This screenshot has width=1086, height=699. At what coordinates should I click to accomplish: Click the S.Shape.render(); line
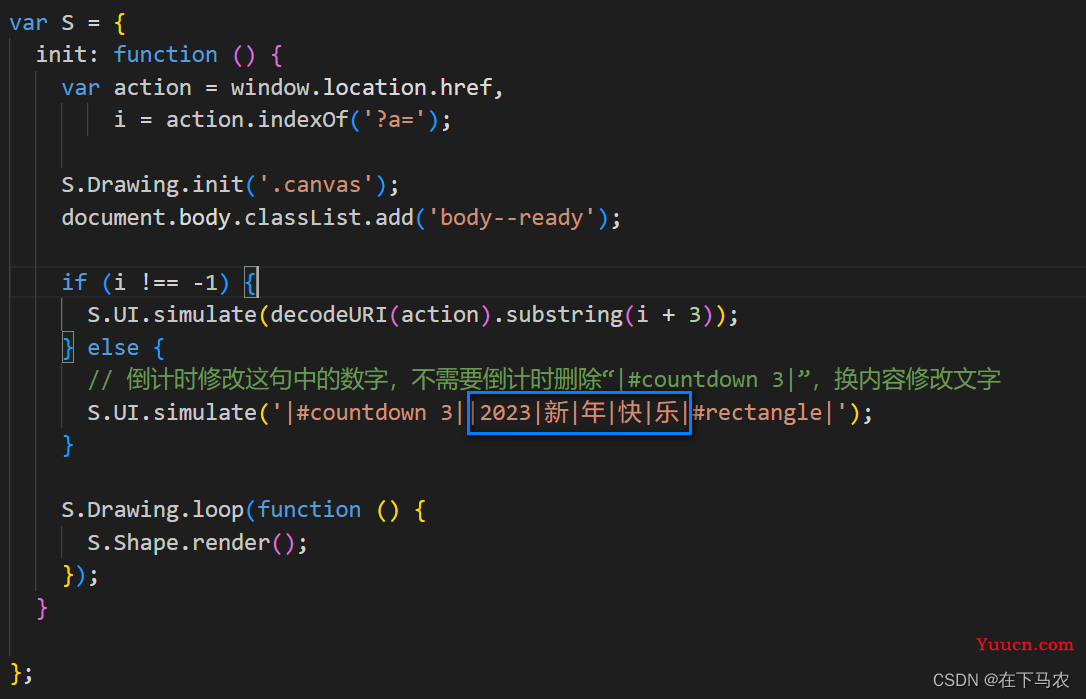(197, 542)
